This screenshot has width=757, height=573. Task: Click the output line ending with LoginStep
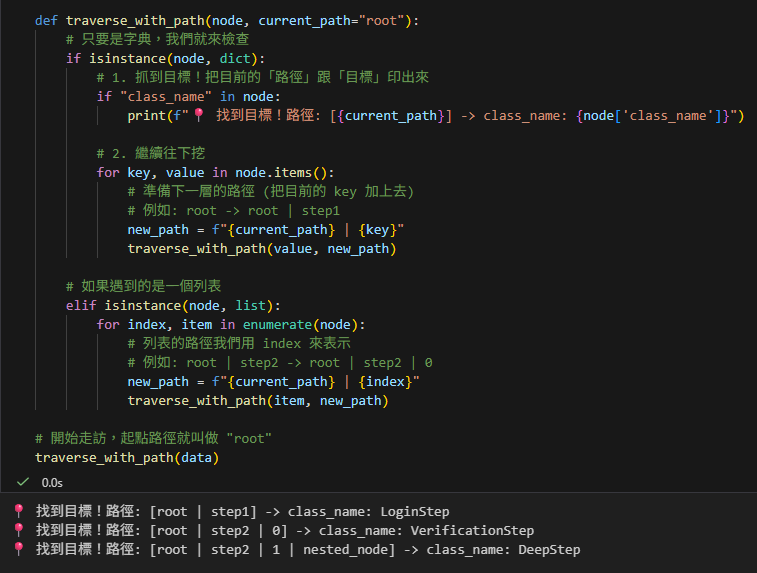click(x=232, y=511)
